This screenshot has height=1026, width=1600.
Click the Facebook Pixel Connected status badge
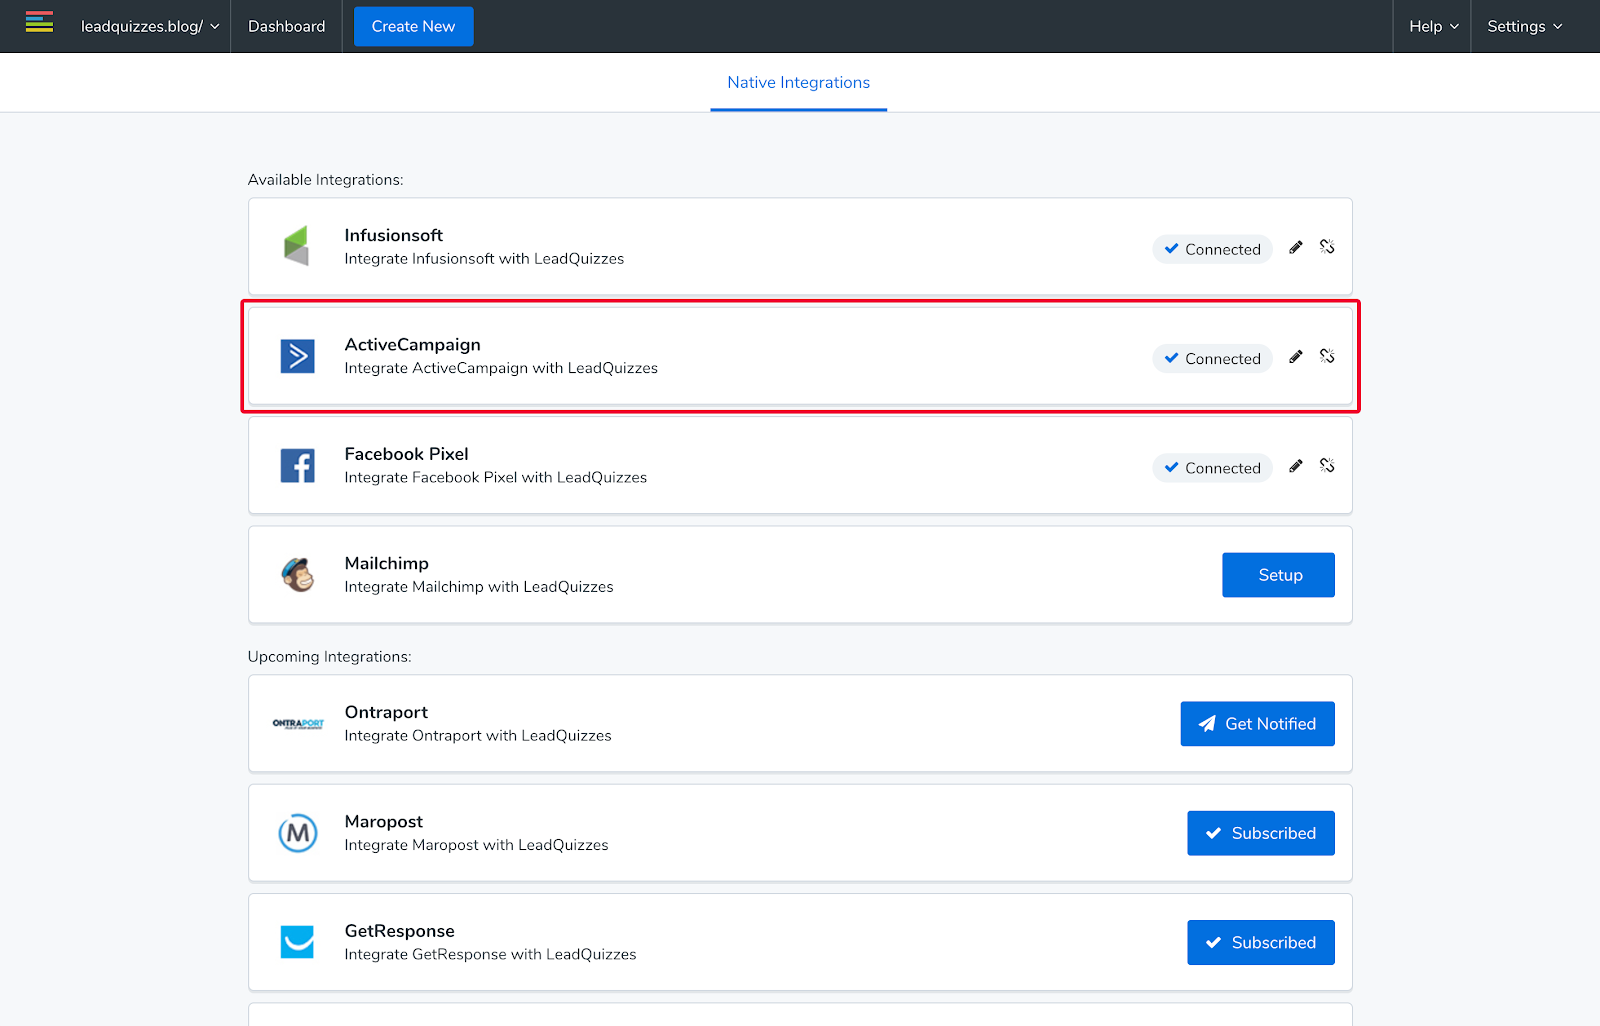point(1212,467)
